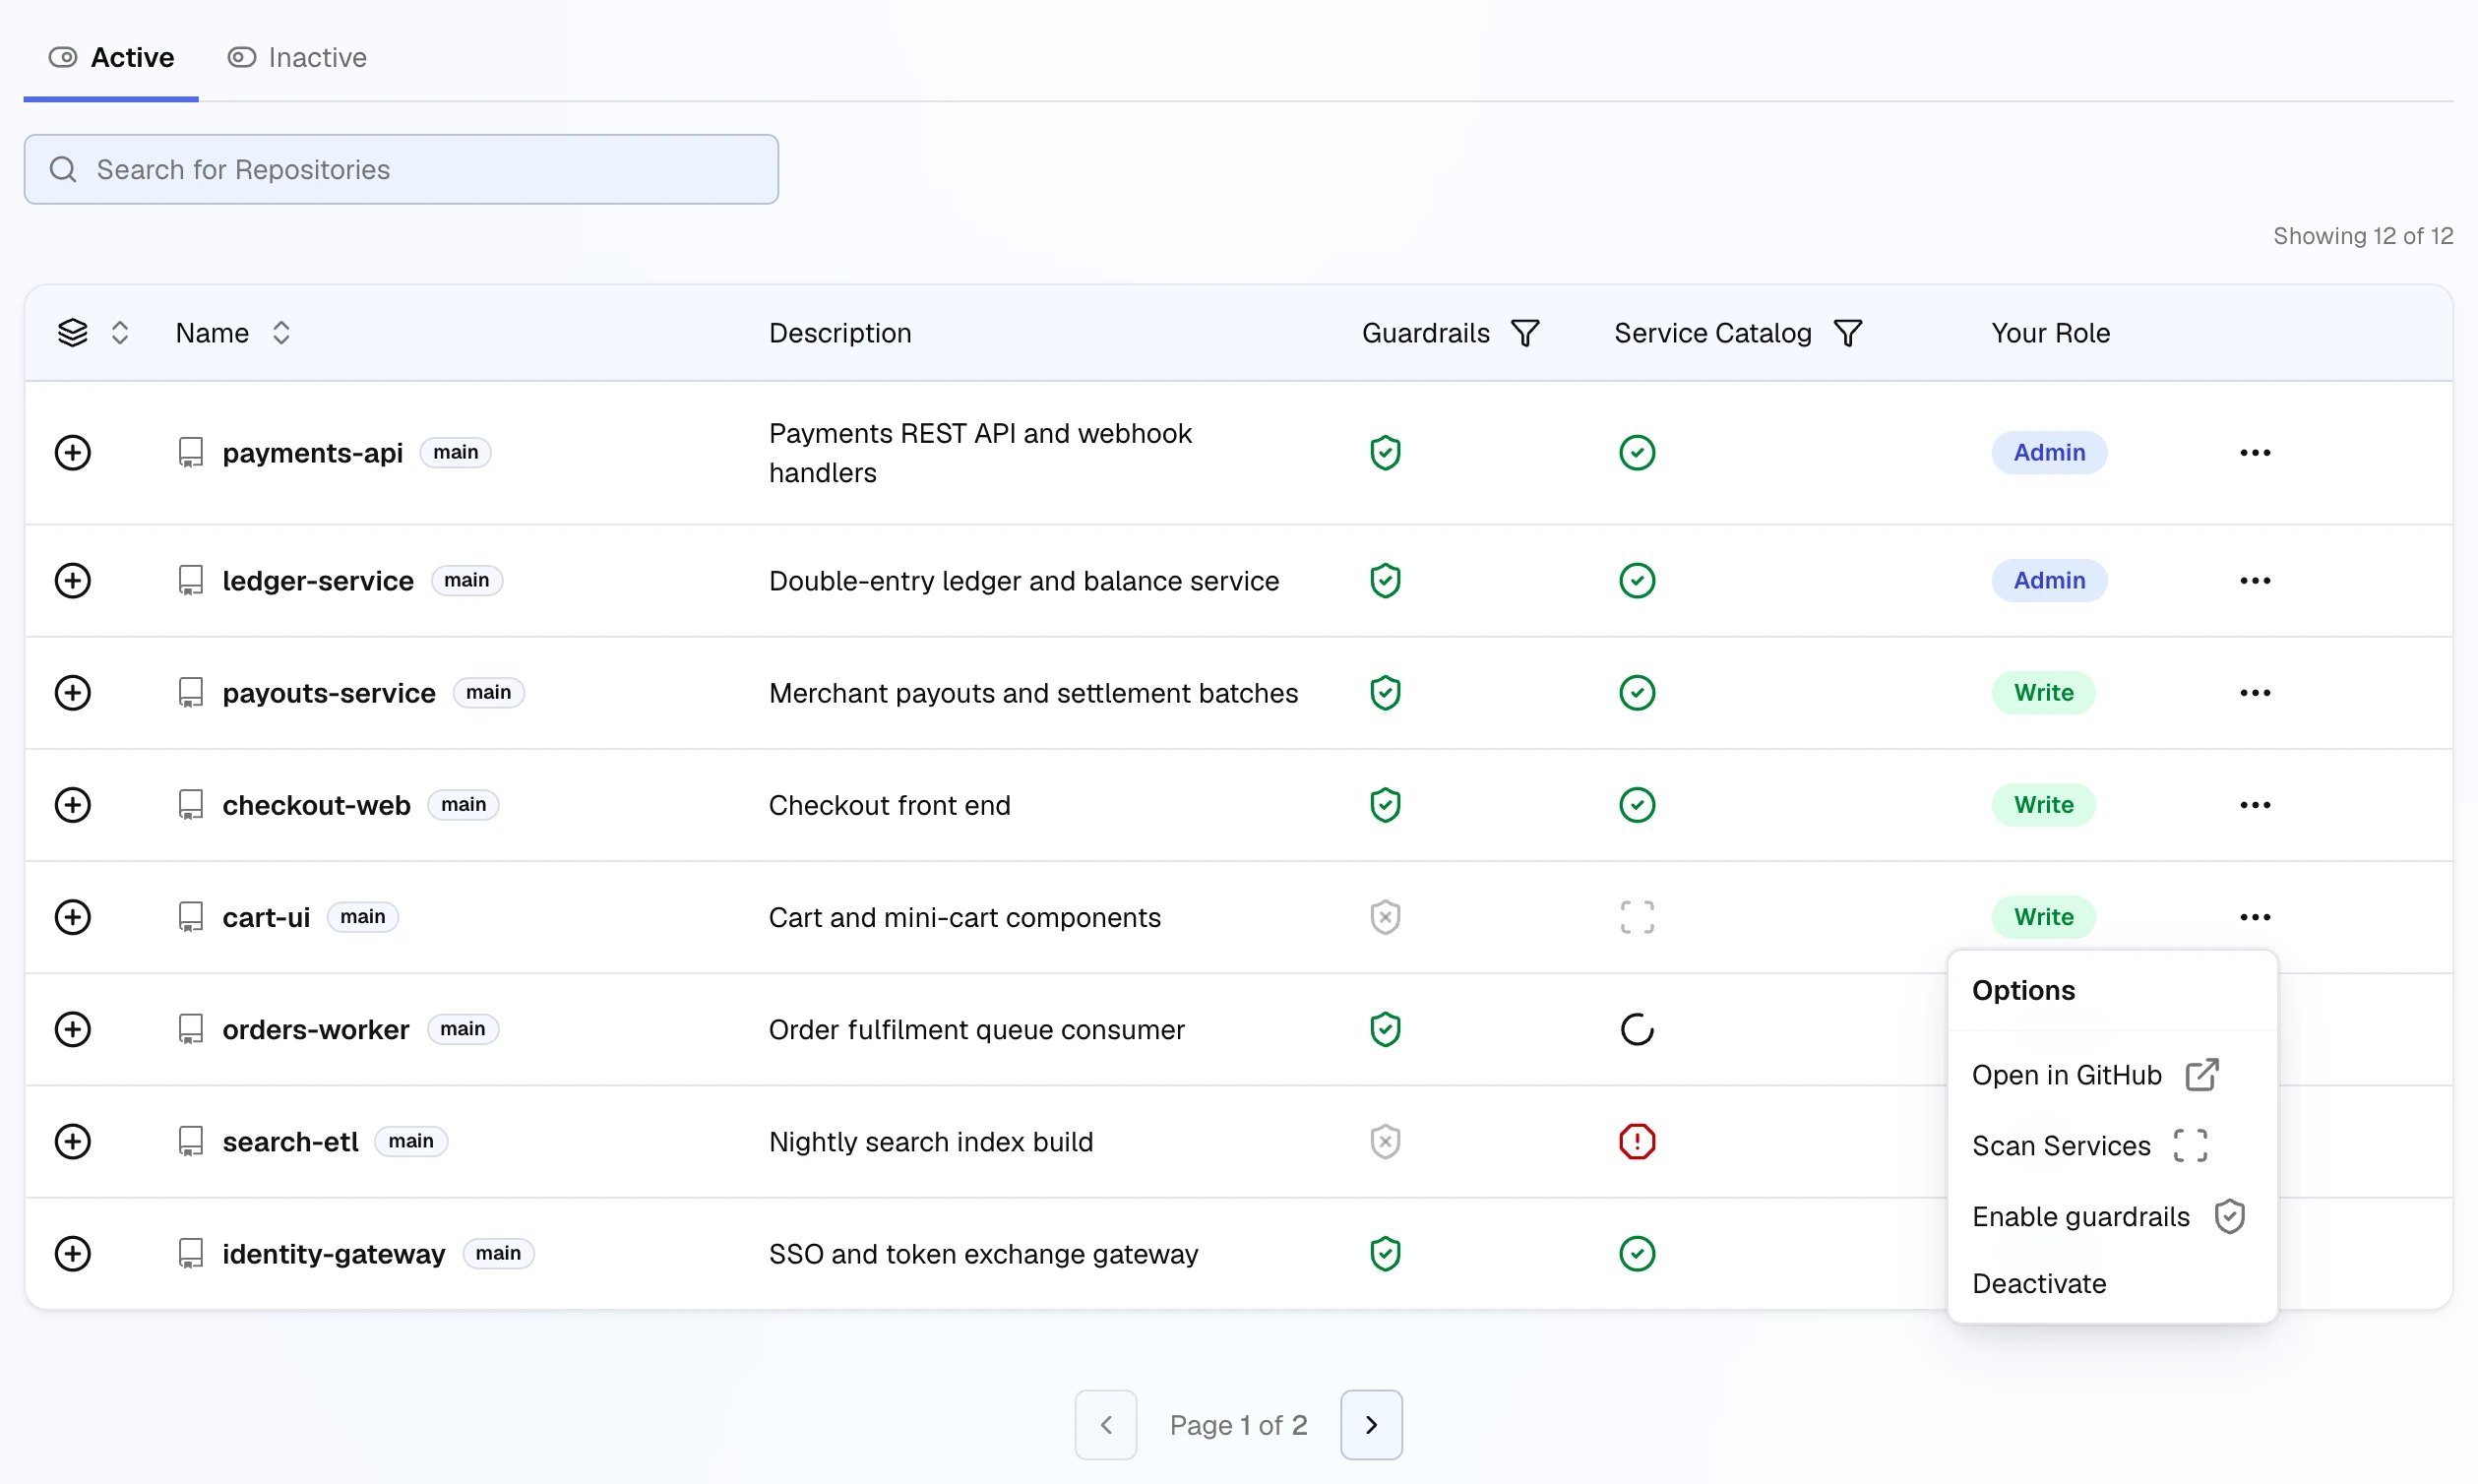2478x1484 pixels.
Task: Click identity-gateway guardrails shield icon
Action: pos(1384,1252)
